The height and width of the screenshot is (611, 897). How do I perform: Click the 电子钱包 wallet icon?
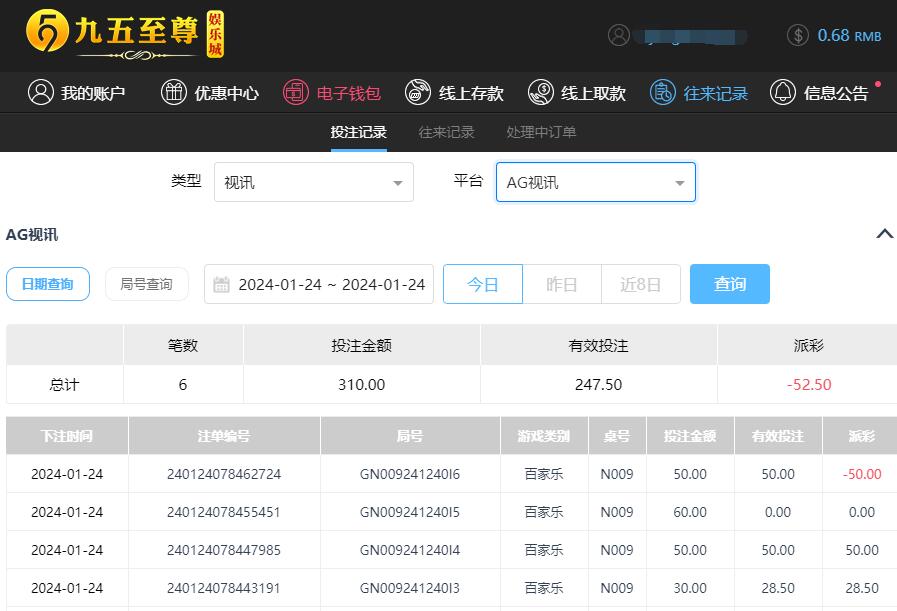(x=296, y=92)
